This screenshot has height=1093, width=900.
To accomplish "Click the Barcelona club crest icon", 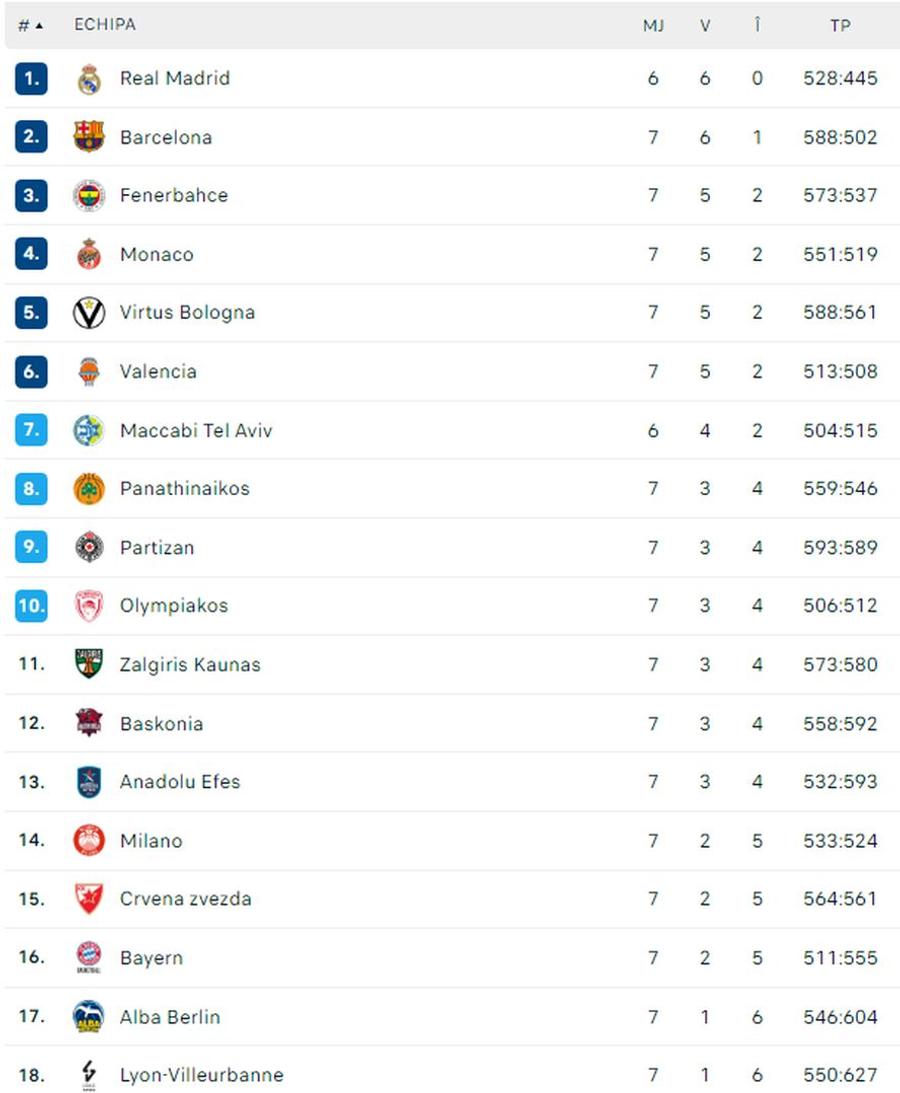I will click(x=89, y=137).
